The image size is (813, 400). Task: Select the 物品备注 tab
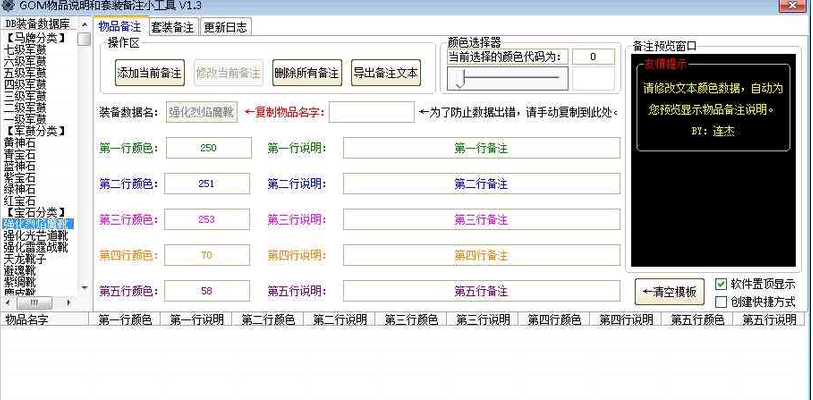(x=121, y=26)
